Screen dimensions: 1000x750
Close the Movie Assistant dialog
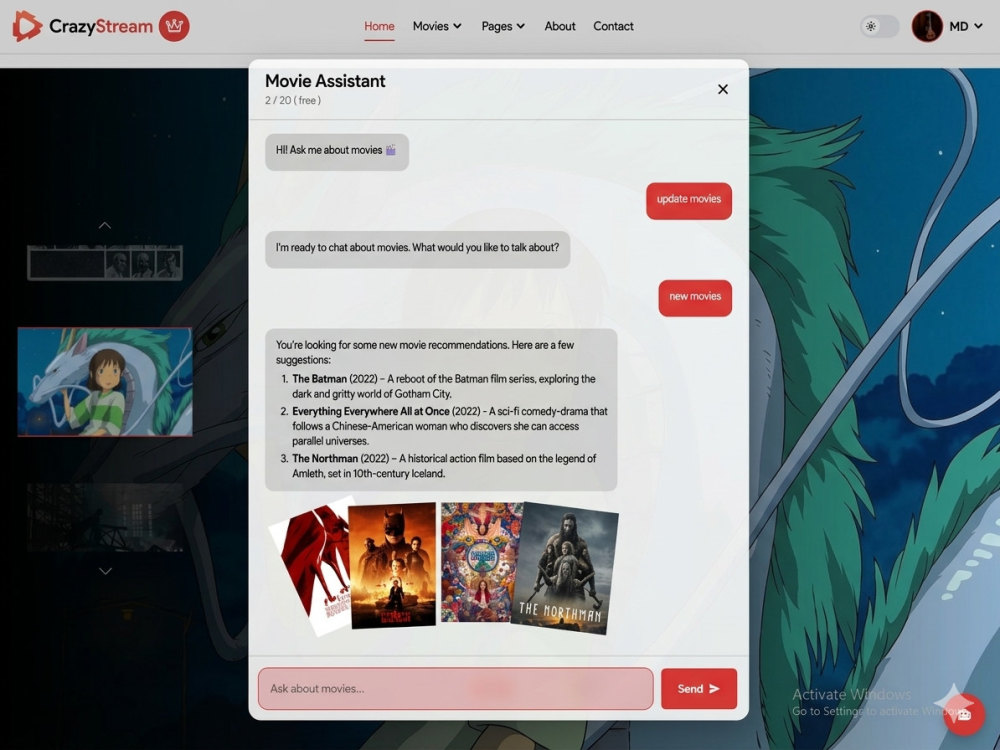click(723, 89)
